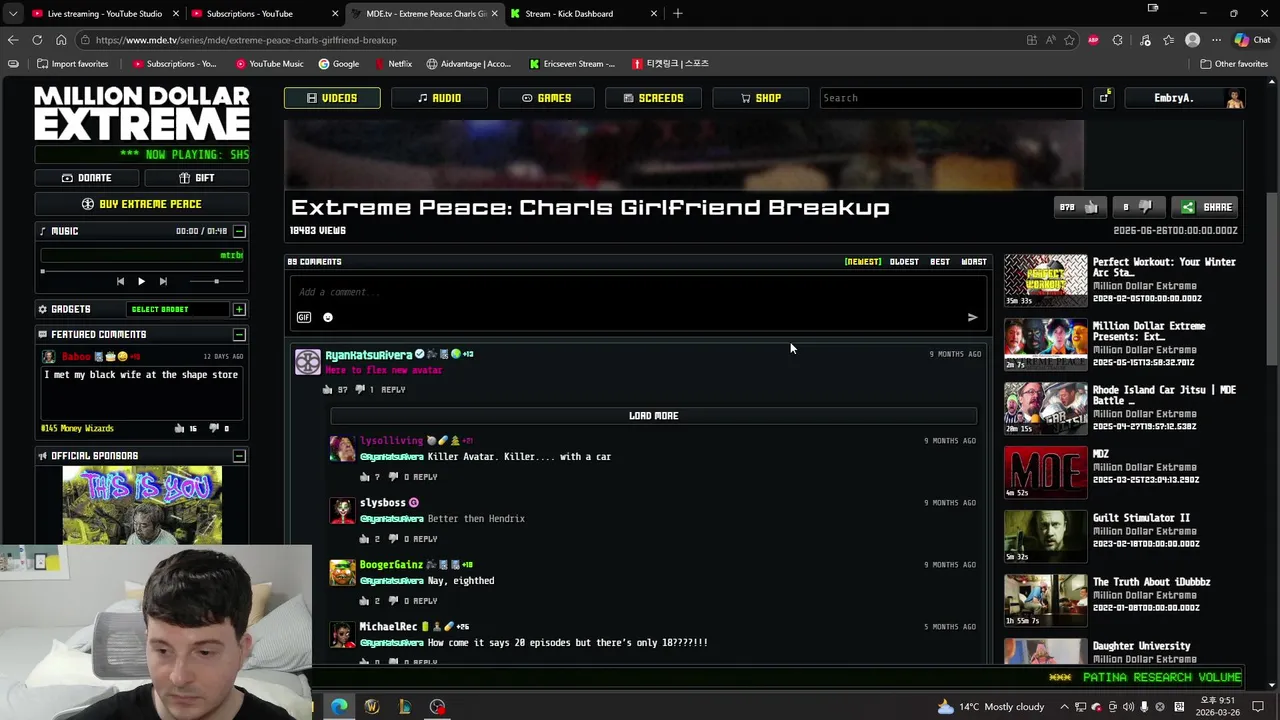Open Perfect Workout video thumbnail
Image resolution: width=1280 pixels, height=720 pixels.
click(1045, 280)
